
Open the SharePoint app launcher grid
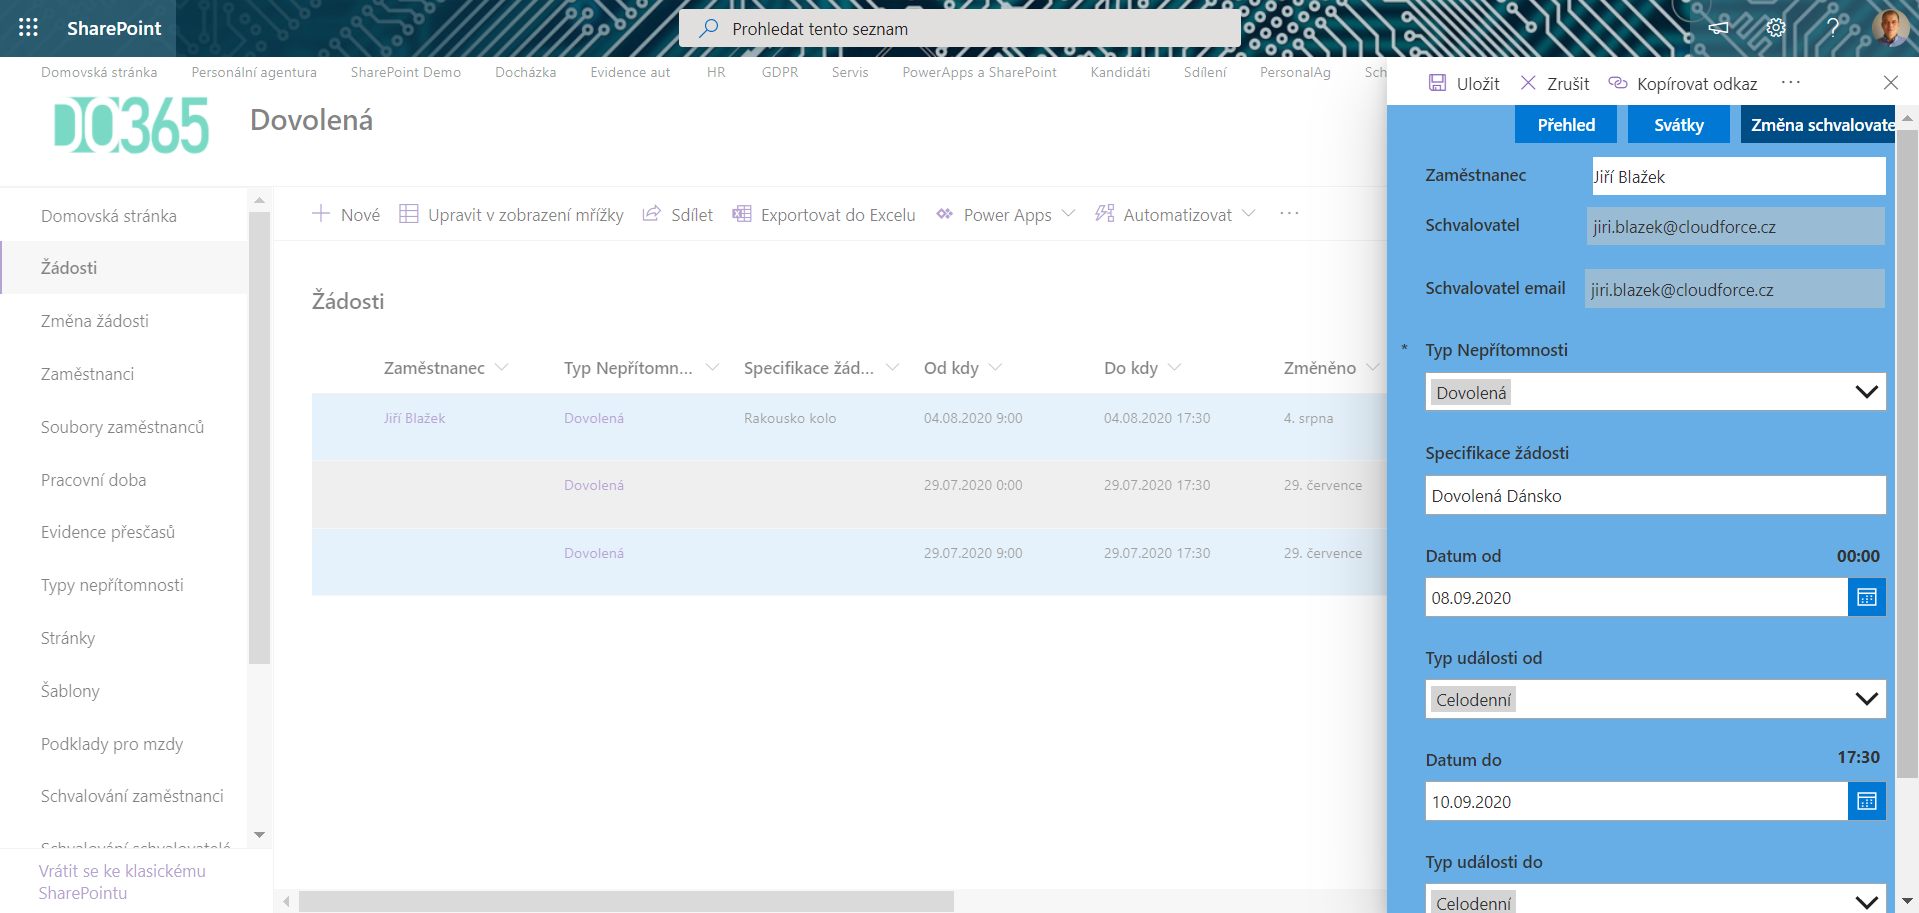pyautogui.click(x=28, y=28)
